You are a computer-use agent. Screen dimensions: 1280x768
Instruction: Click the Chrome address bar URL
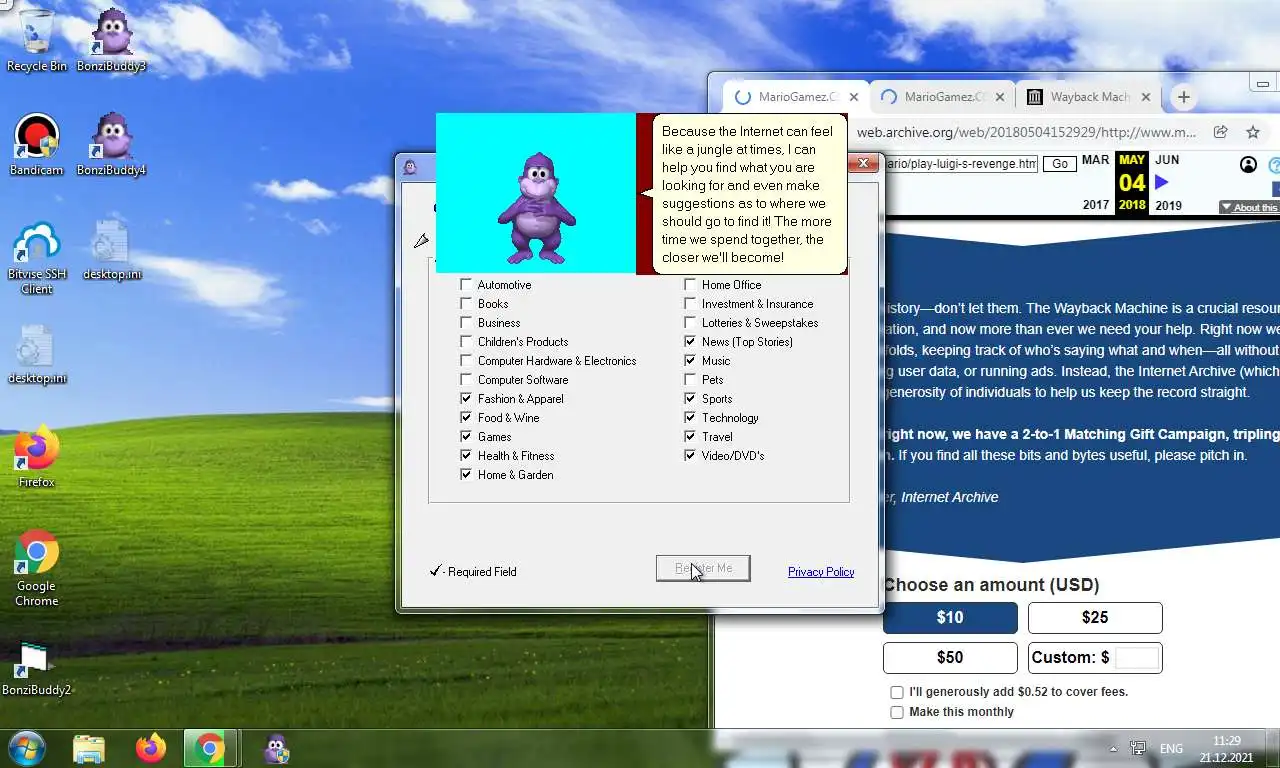(x=1026, y=132)
